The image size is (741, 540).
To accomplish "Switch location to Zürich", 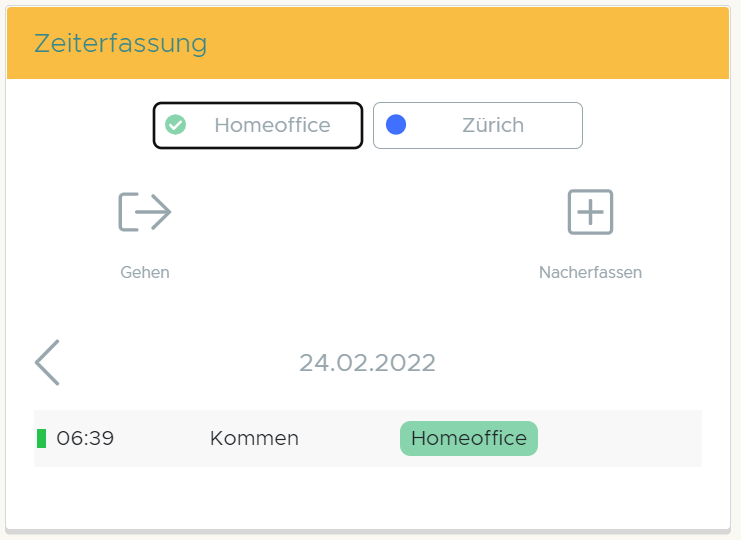I will click(x=477, y=125).
